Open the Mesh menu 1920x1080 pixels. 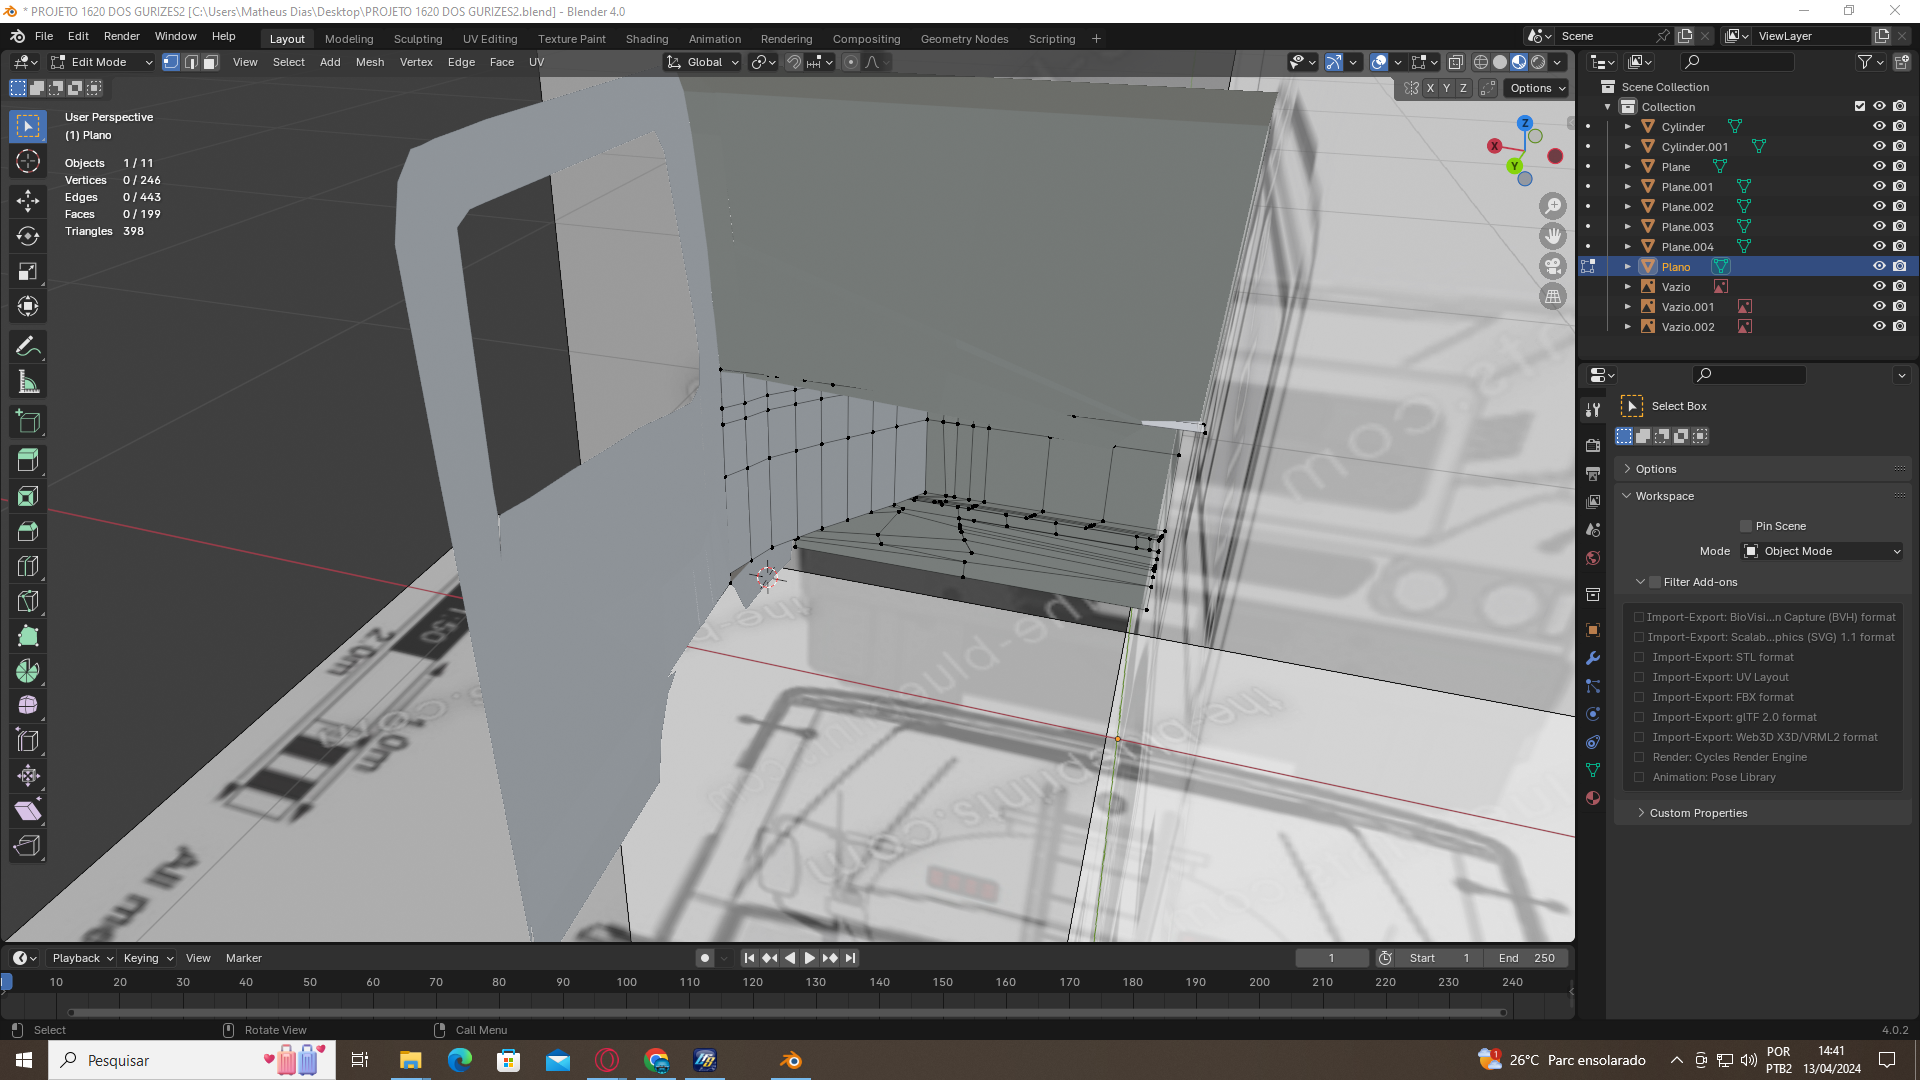tap(370, 62)
